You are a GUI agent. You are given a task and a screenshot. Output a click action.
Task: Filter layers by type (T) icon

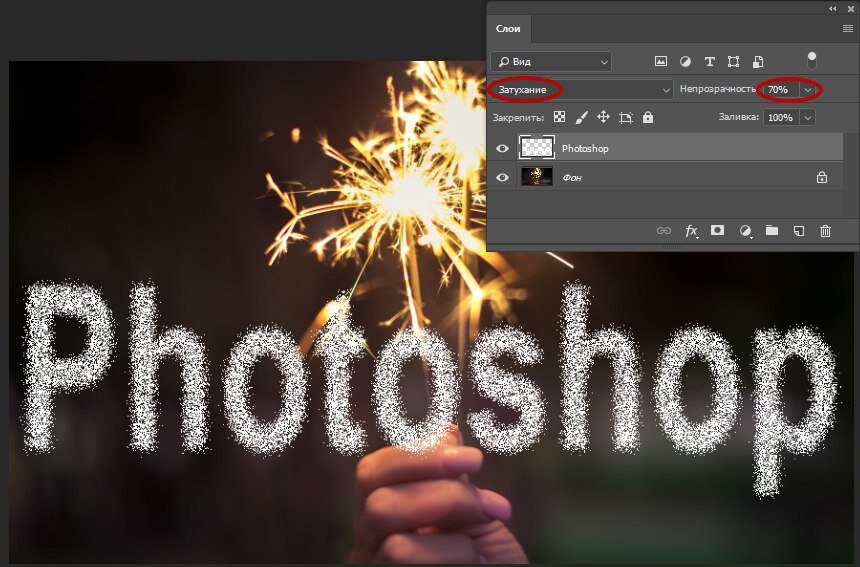709,61
